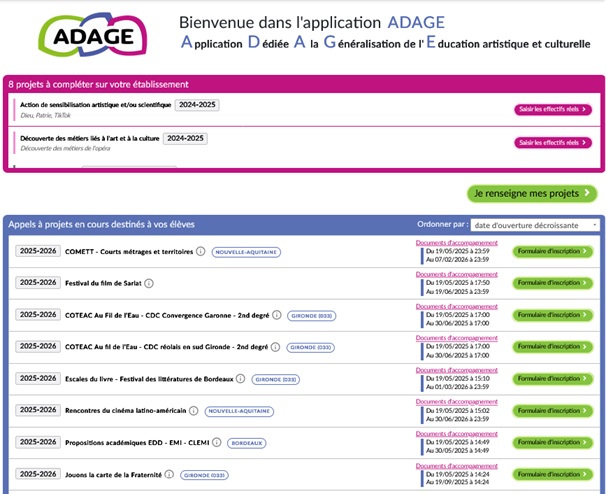606x494 pixels.
Task: Select 'Rencontres du cinéma latino-américain' title
Action: tap(126, 411)
